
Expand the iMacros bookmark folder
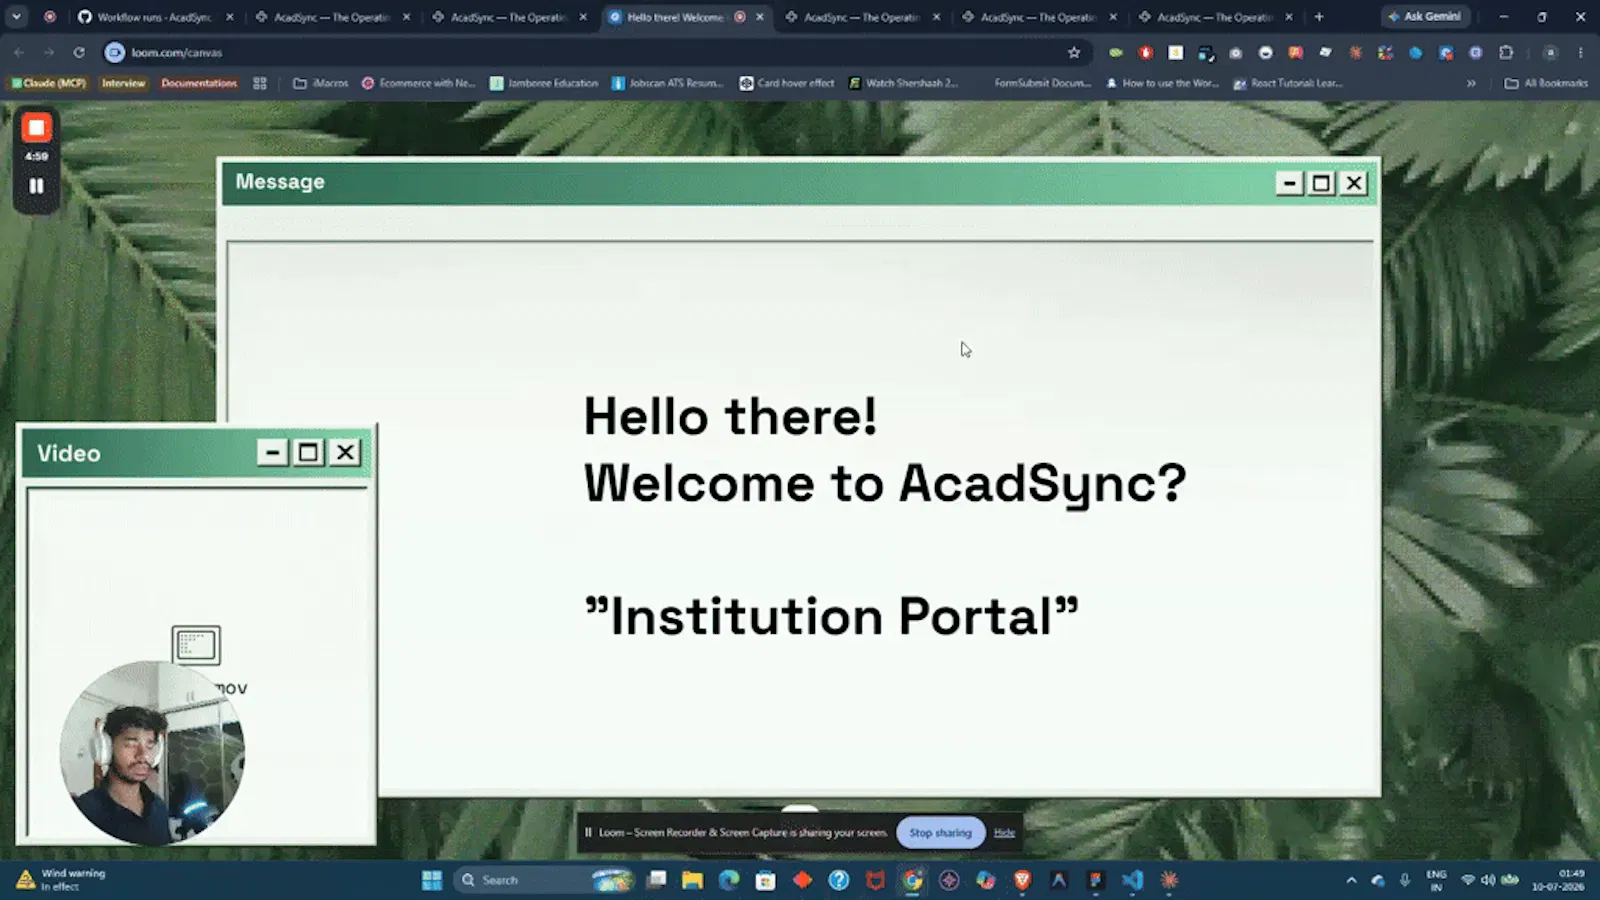pyautogui.click(x=321, y=84)
